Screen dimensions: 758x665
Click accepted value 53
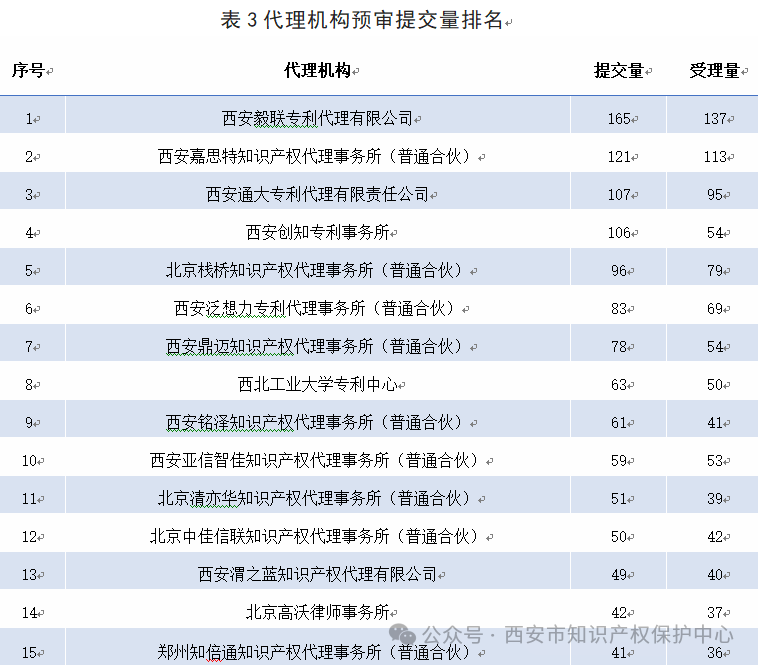click(x=715, y=461)
